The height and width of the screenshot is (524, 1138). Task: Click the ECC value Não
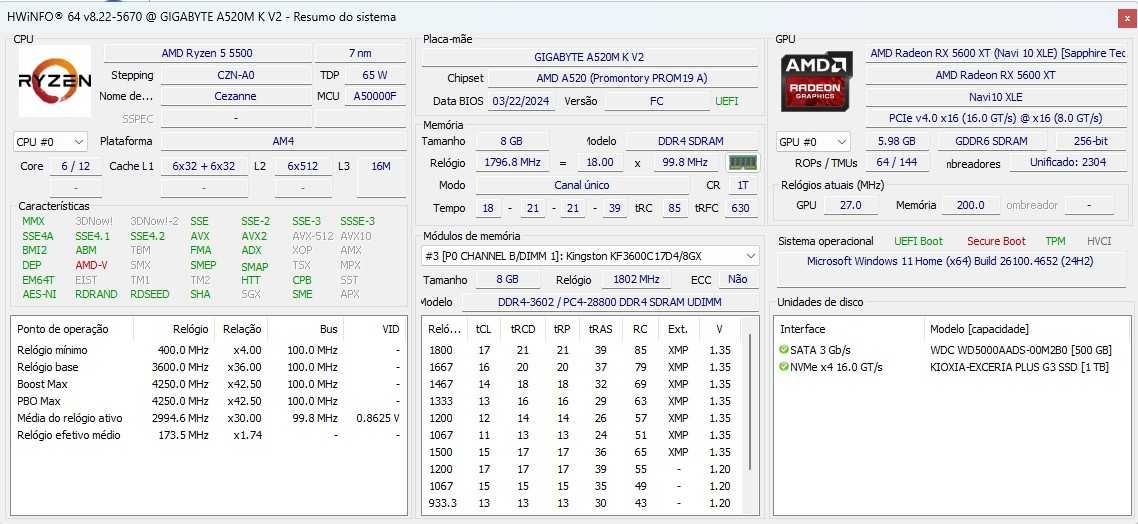(x=738, y=279)
